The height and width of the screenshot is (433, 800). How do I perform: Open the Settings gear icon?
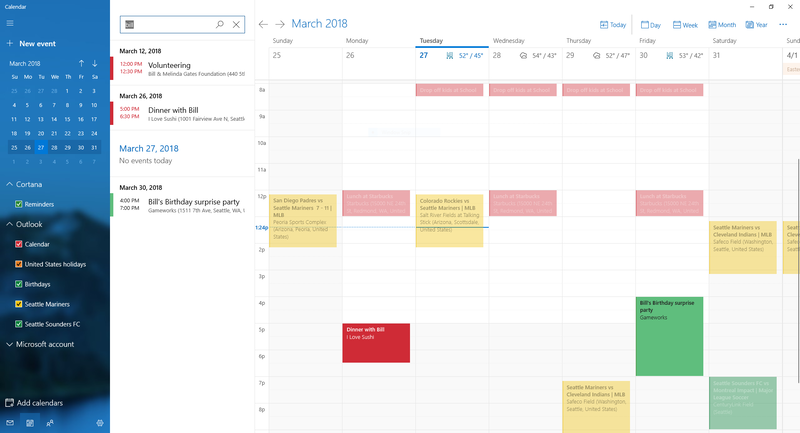click(100, 423)
